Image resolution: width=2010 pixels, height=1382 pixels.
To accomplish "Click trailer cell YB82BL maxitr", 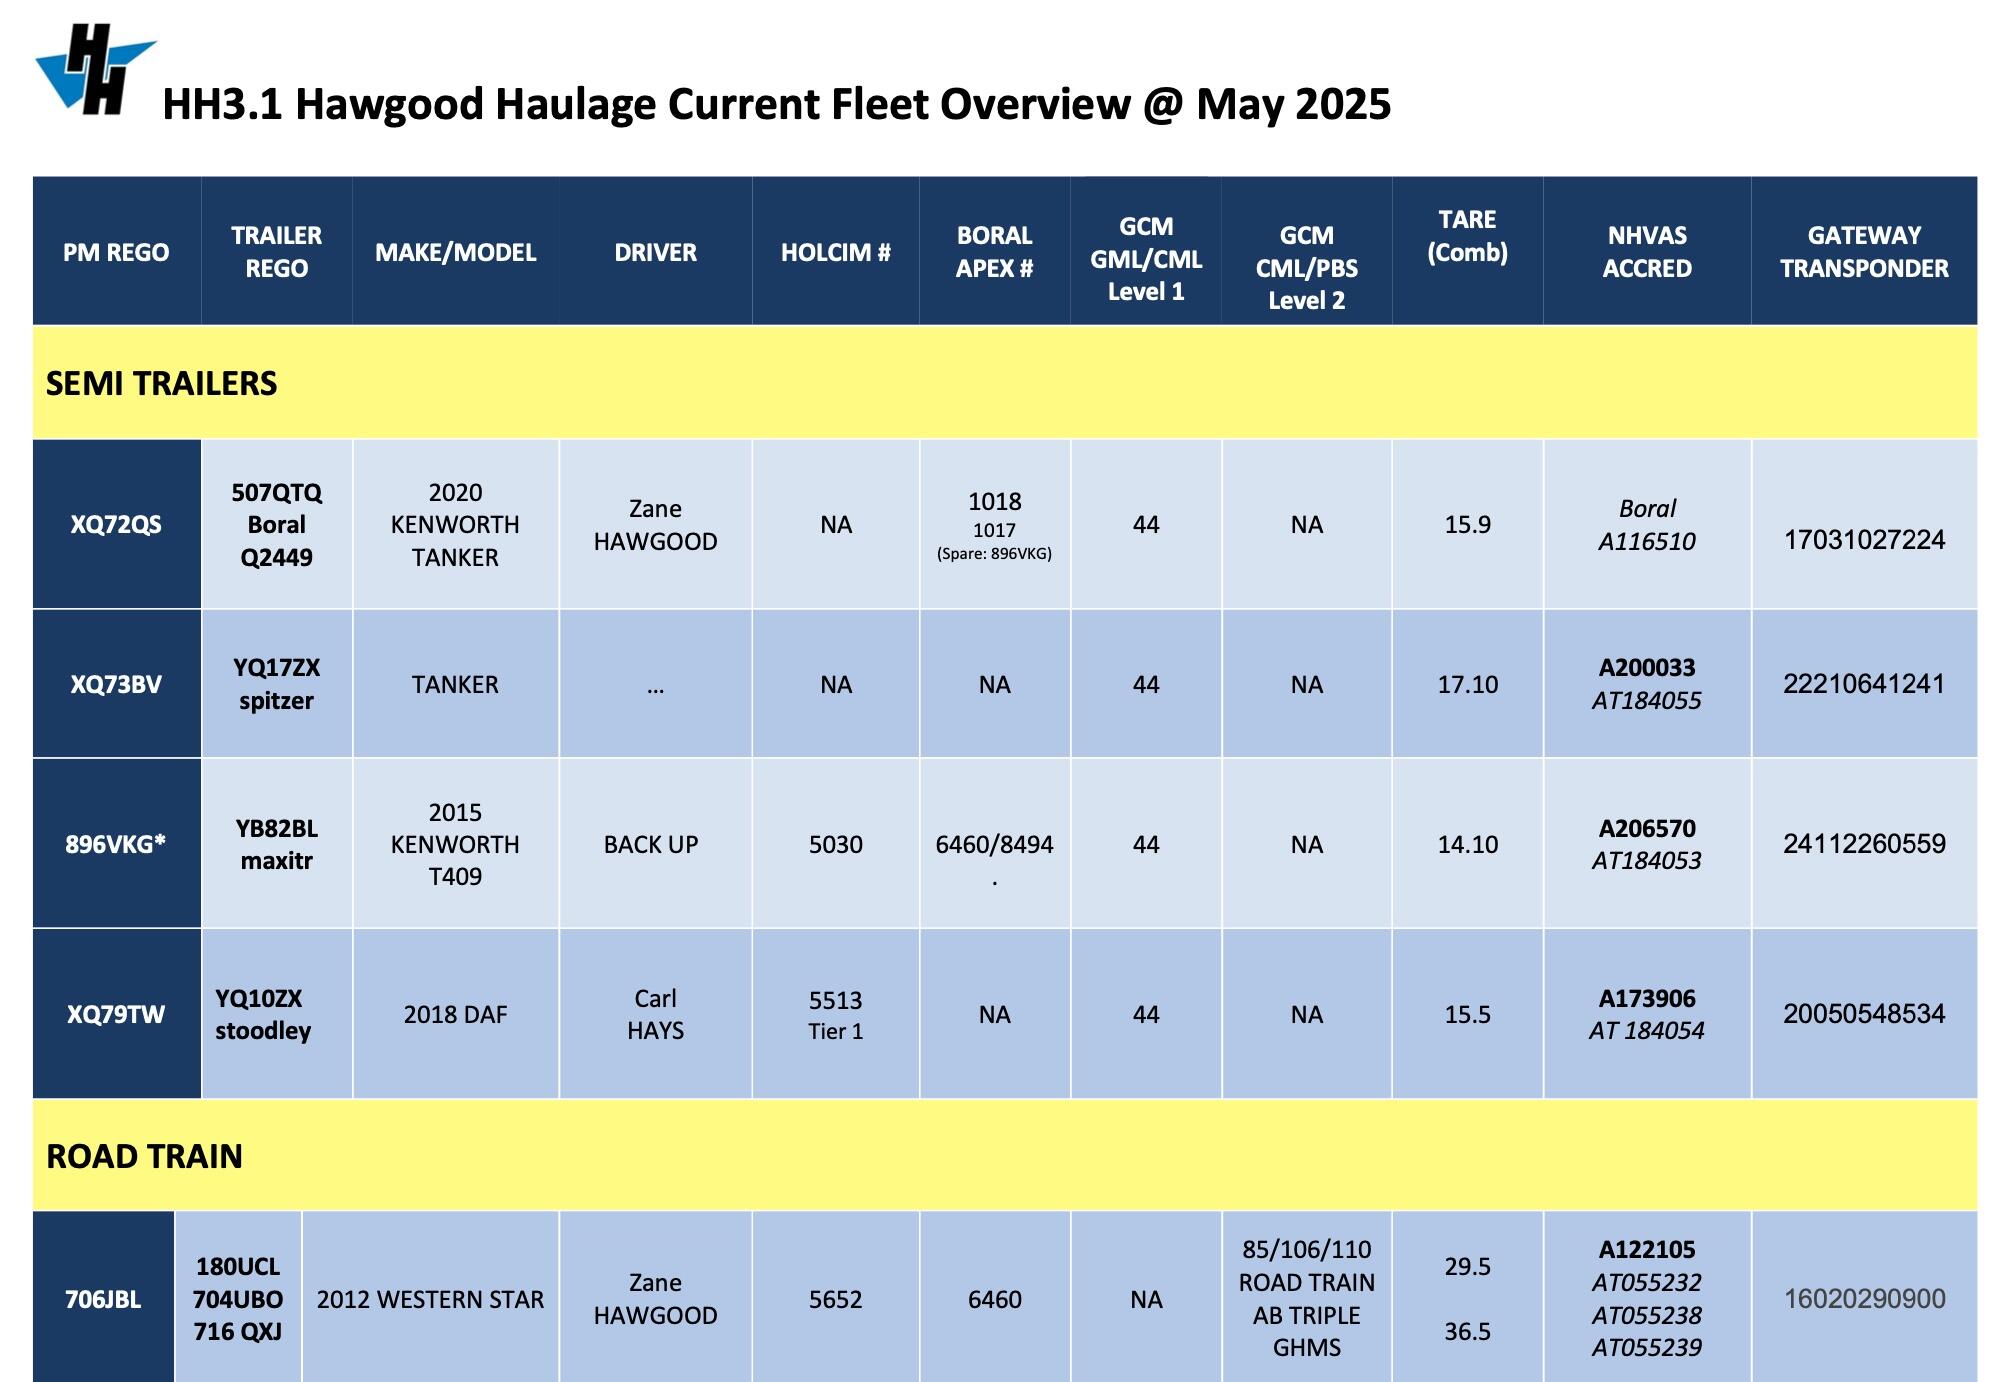I will tap(277, 844).
